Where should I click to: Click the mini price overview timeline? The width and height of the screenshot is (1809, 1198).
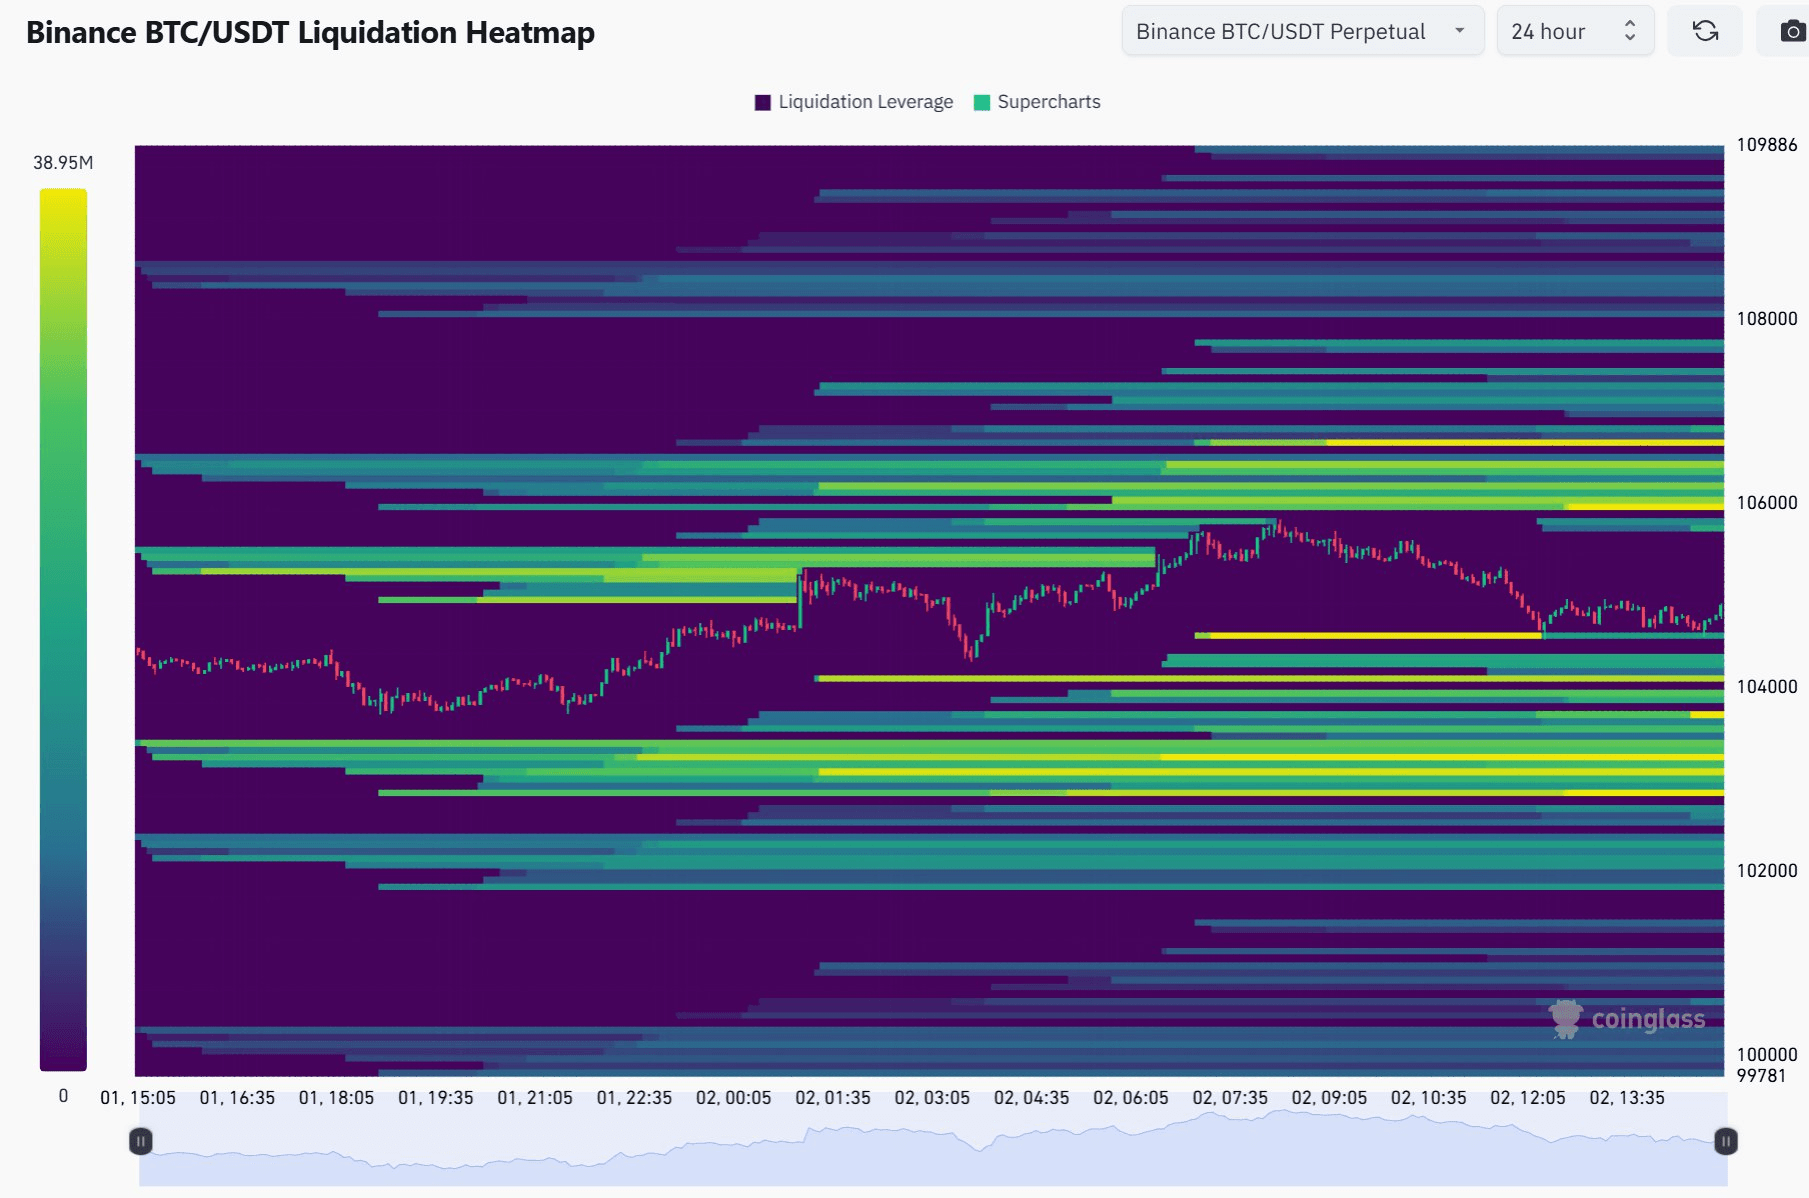click(932, 1150)
